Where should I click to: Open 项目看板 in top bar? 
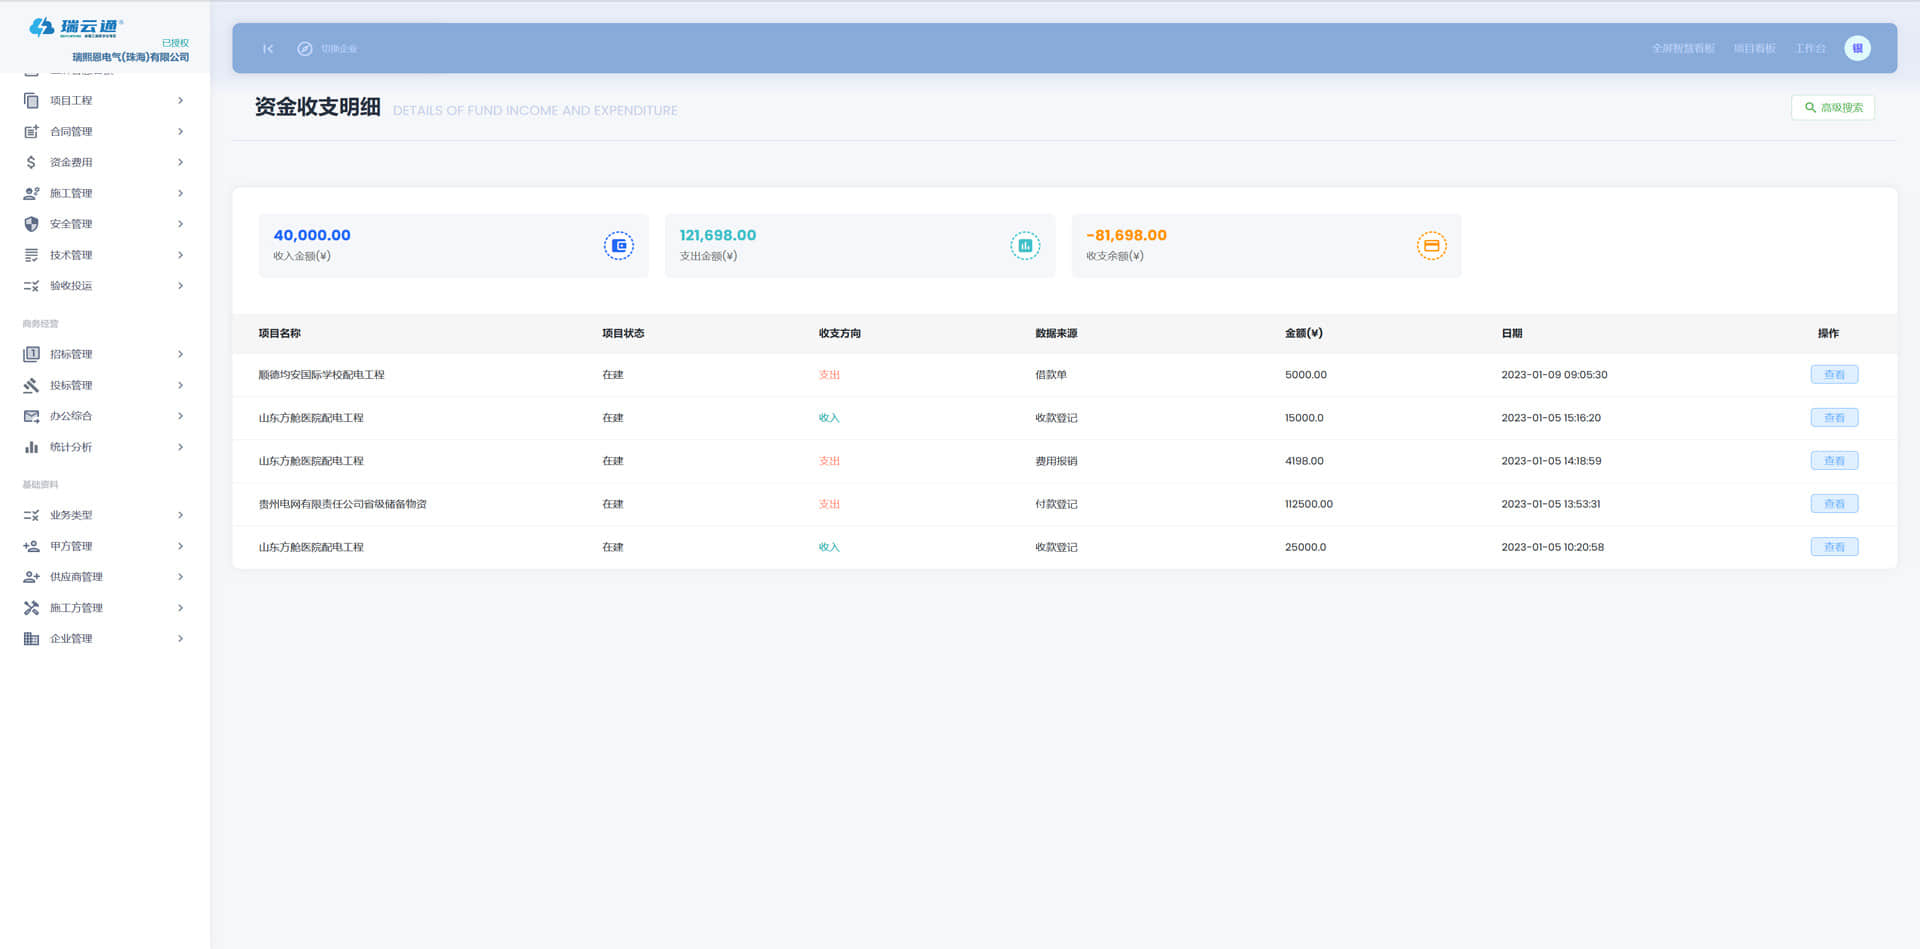[1754, 49]
